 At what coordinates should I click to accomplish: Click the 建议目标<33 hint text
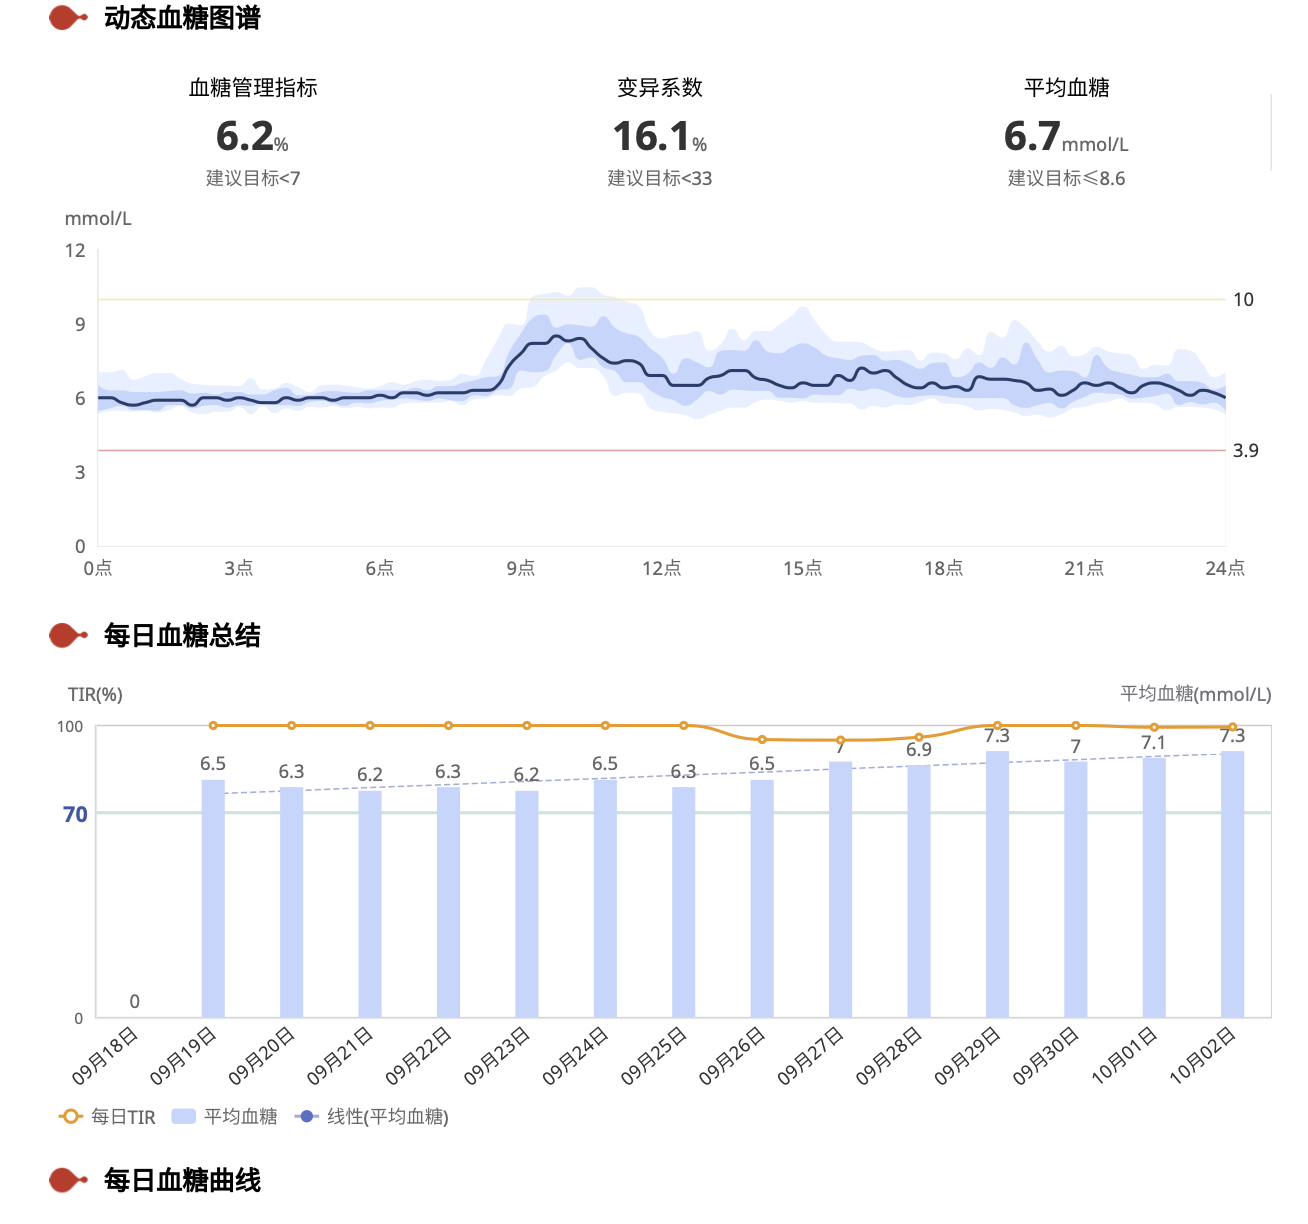[660, 178]
